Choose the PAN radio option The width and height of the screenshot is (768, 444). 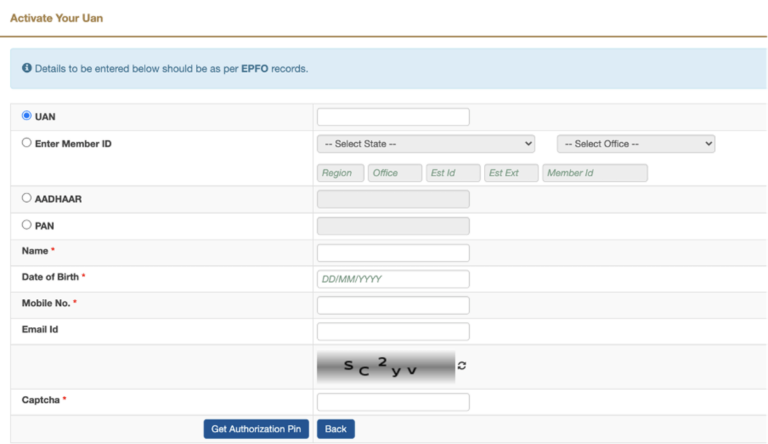[27, 225]
